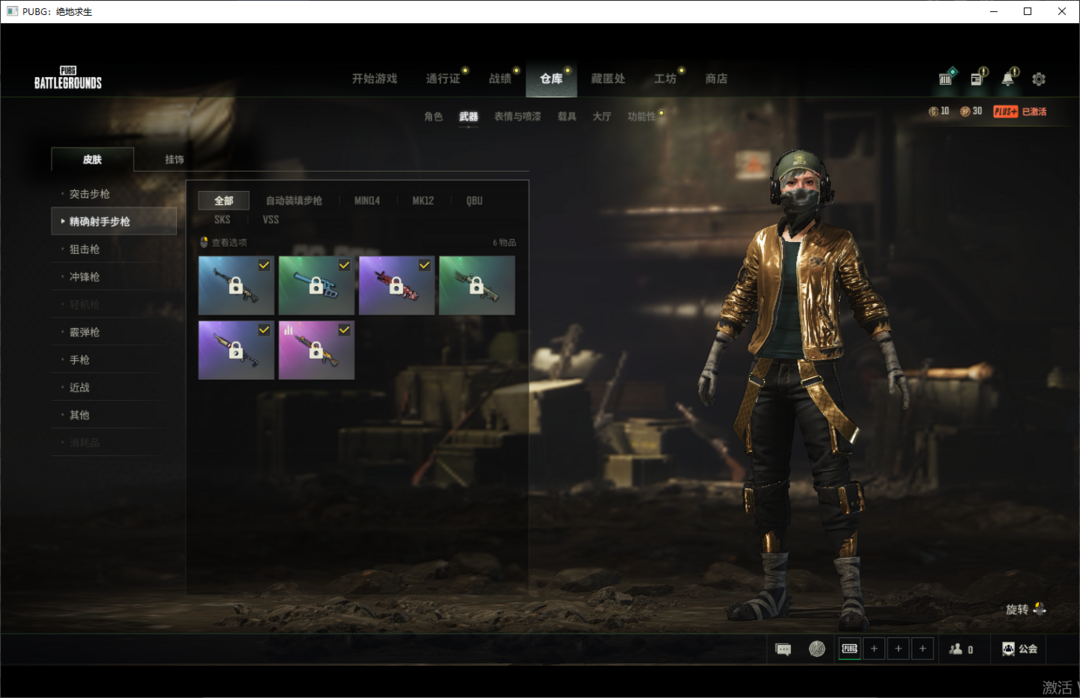The image size is (1080, 698).
Task: Open the 公会 guild emblem icon
Action: [1008, 648]
